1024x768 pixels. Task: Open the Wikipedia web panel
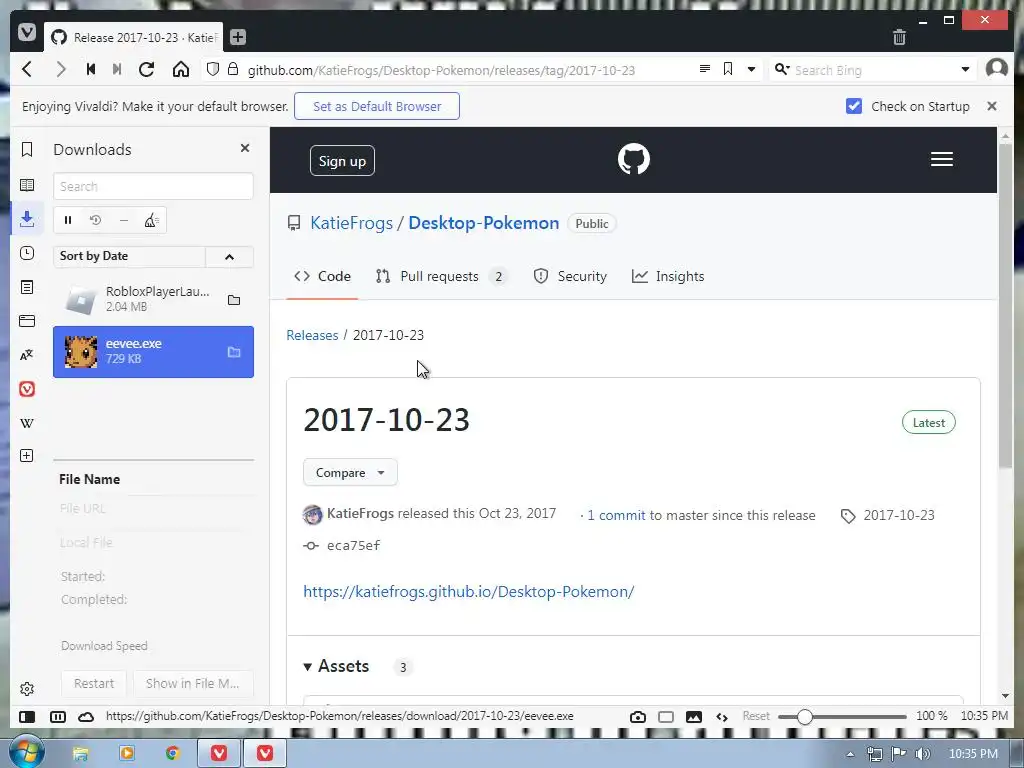[27, 423]
